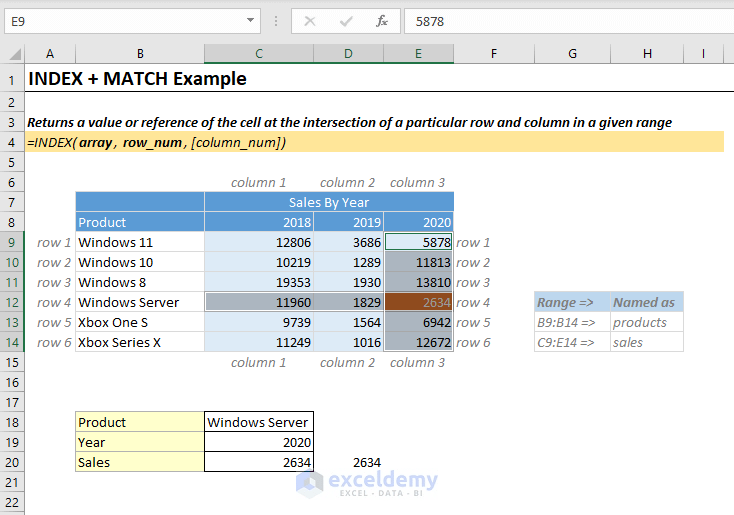Click the 'Xbox One S' product cell

click(140, 323)
